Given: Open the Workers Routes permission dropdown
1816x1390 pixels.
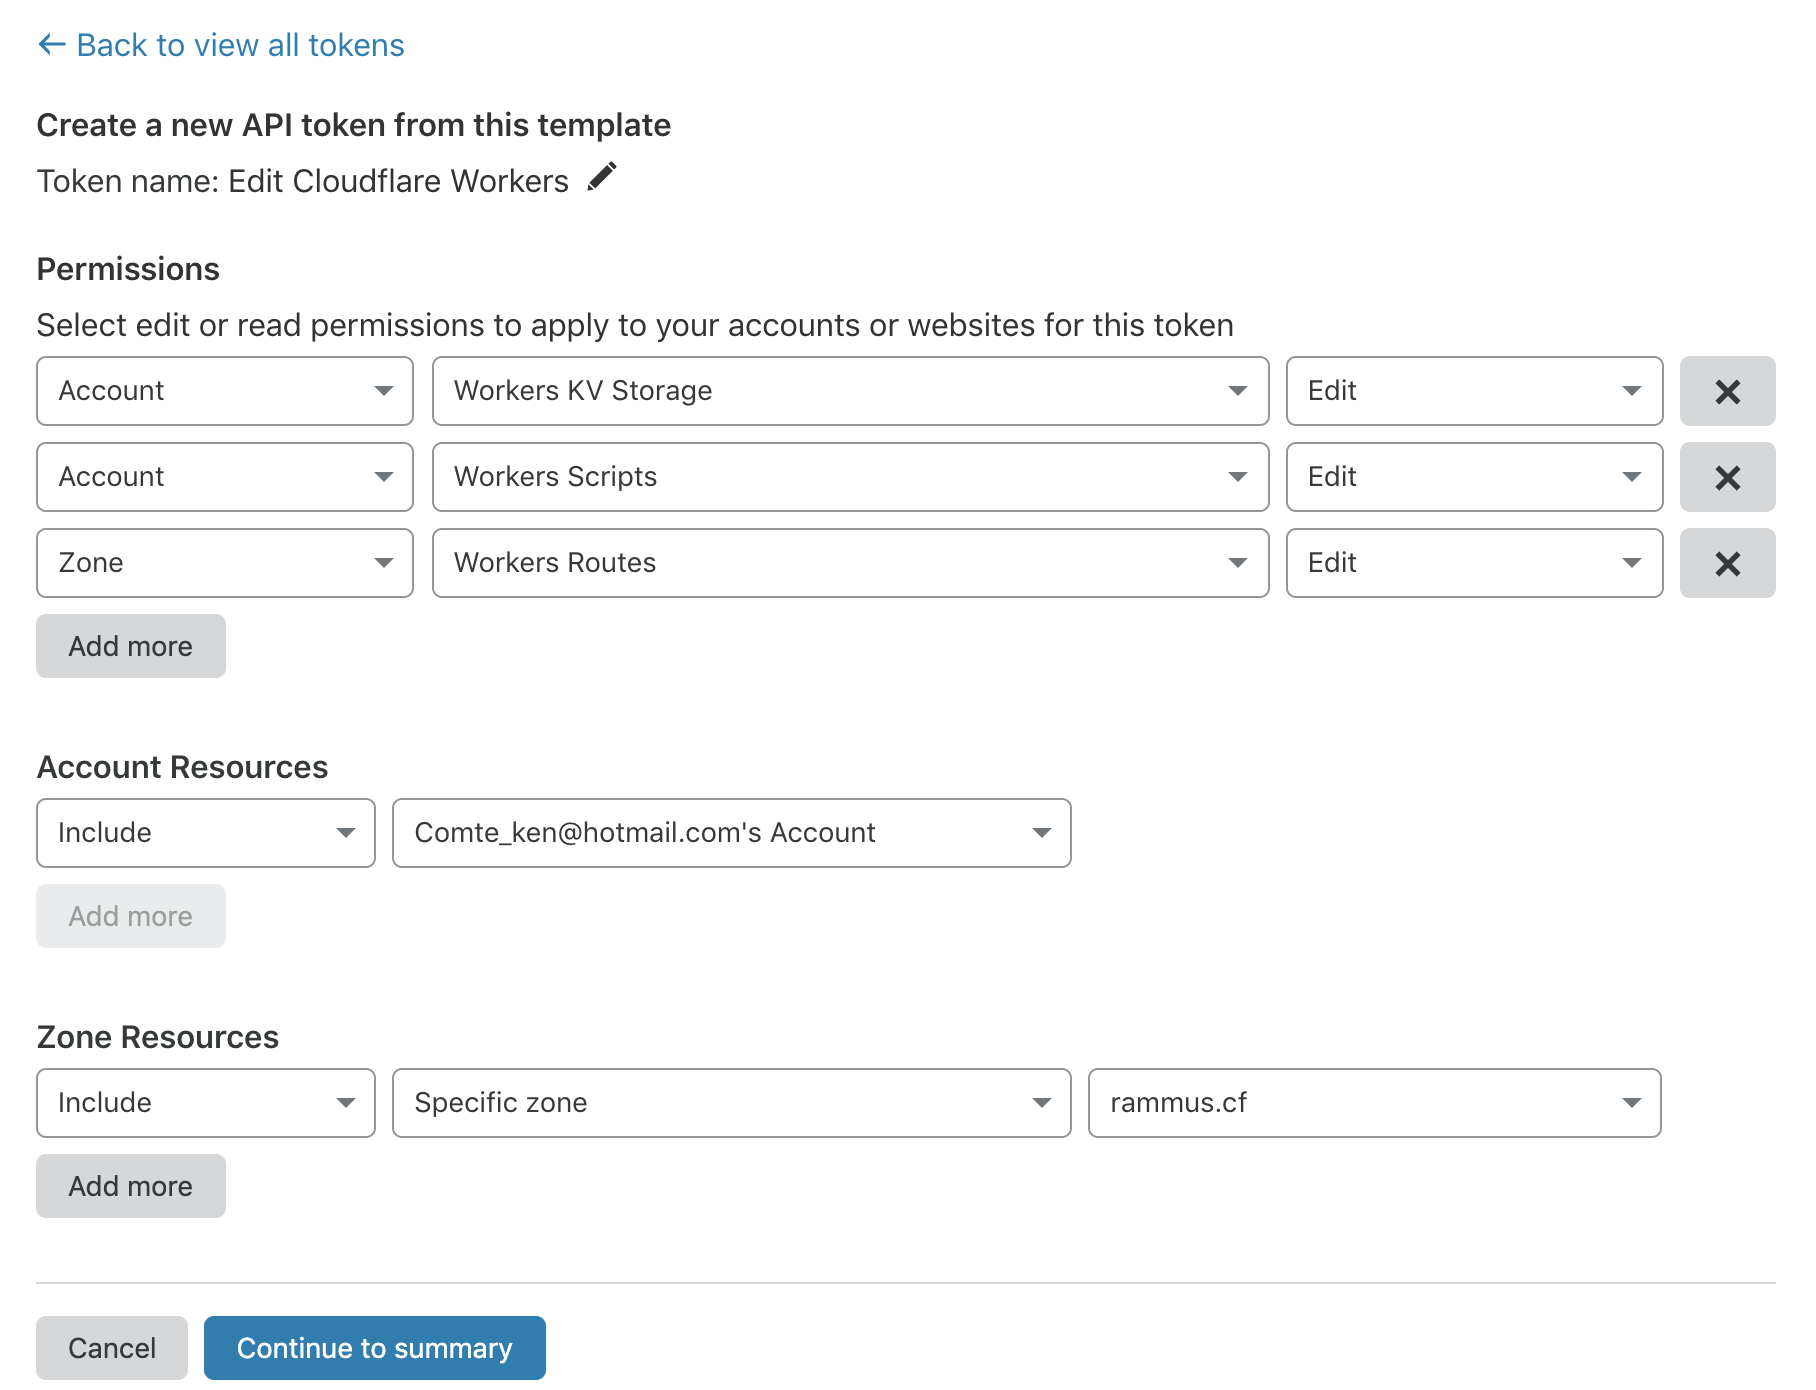Looking at the screenshot, I should click(850, 563).
